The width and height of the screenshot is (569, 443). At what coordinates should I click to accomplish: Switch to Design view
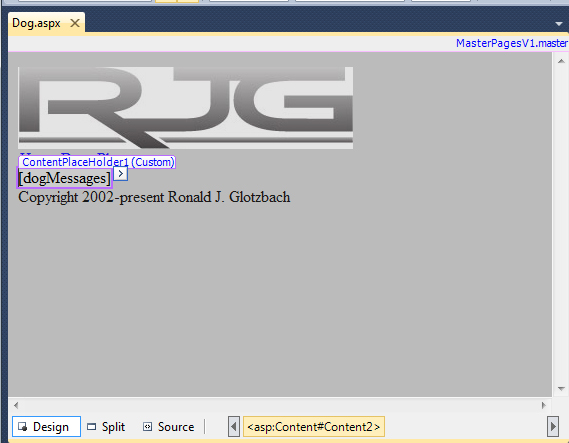tap(46, 427)
